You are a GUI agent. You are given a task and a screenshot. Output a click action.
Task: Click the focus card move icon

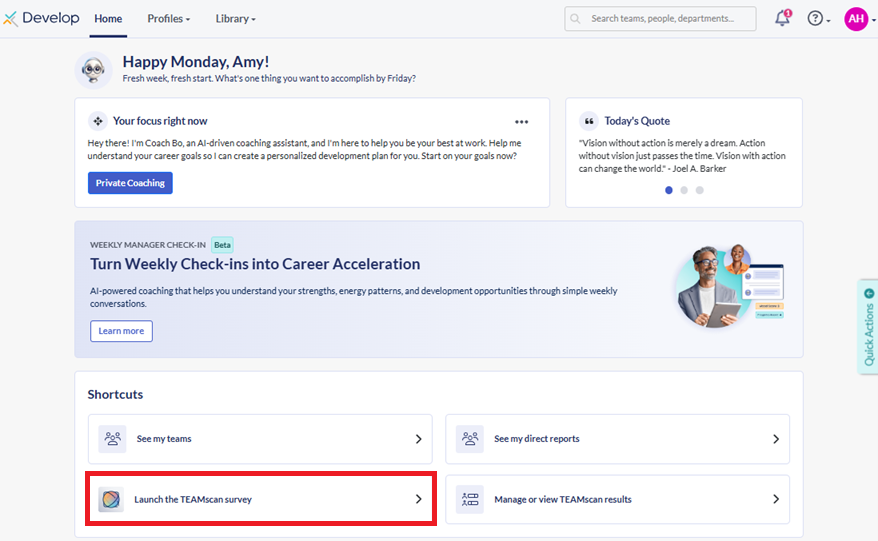pyautogui.click(x=98, y=121)
